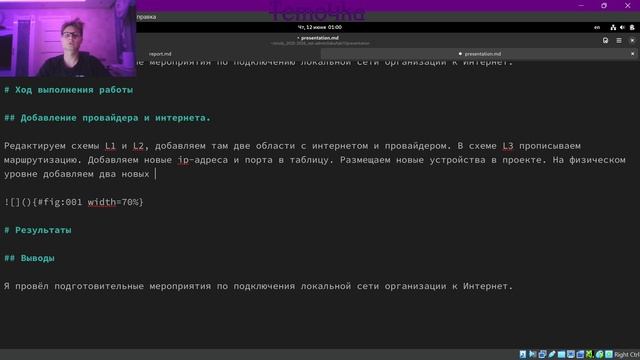Image resolution: width=640 pixels, height=360 pixels.
Task: Click the '## Добавление провайдера и интернета.' heading
Action: pyautogui.click(x=107, y=118)
